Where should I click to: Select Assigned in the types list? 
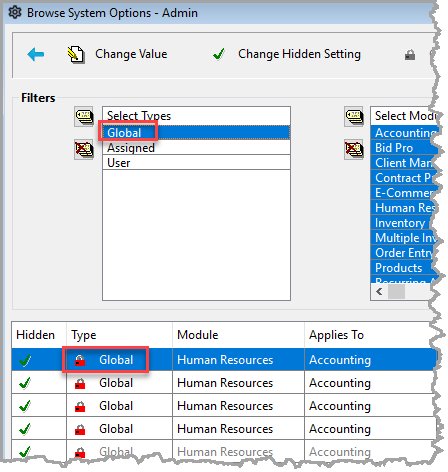196,148
